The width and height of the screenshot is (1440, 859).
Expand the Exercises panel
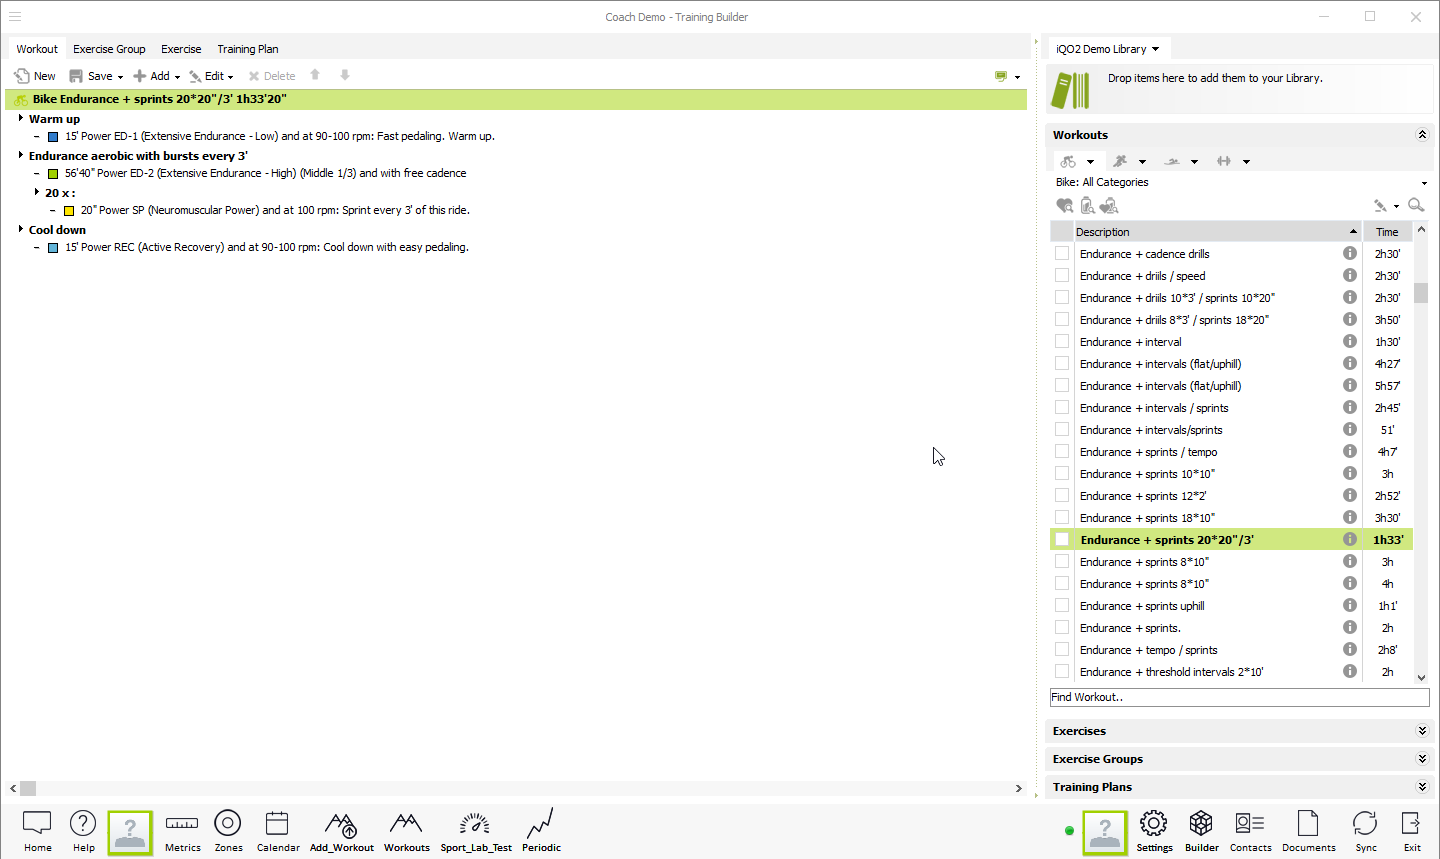tap(1422, 731)
